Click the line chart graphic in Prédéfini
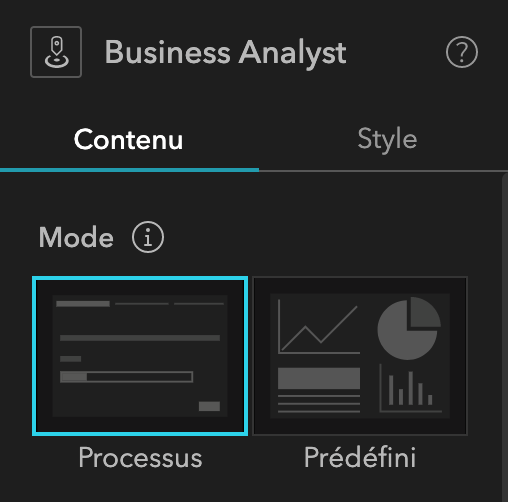The image size is (508, 502). click(319, 327)
